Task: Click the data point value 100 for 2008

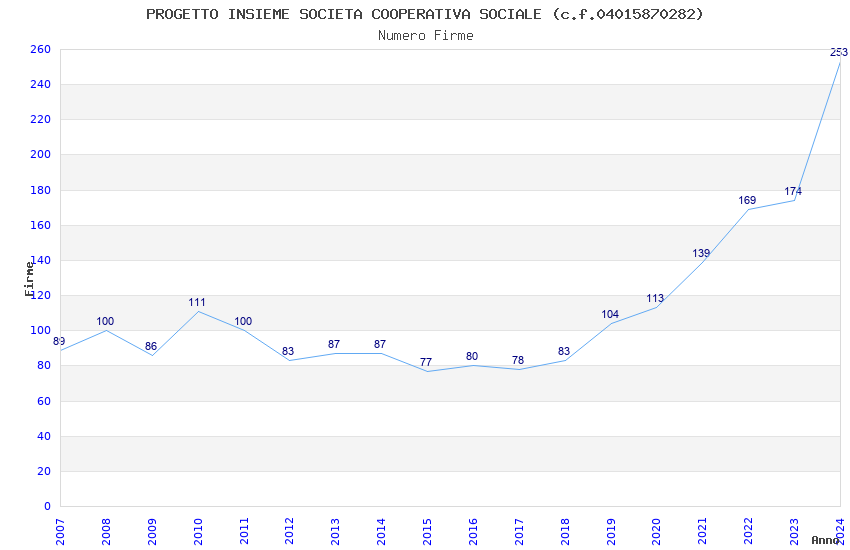Action: click(x=105, y=321)
